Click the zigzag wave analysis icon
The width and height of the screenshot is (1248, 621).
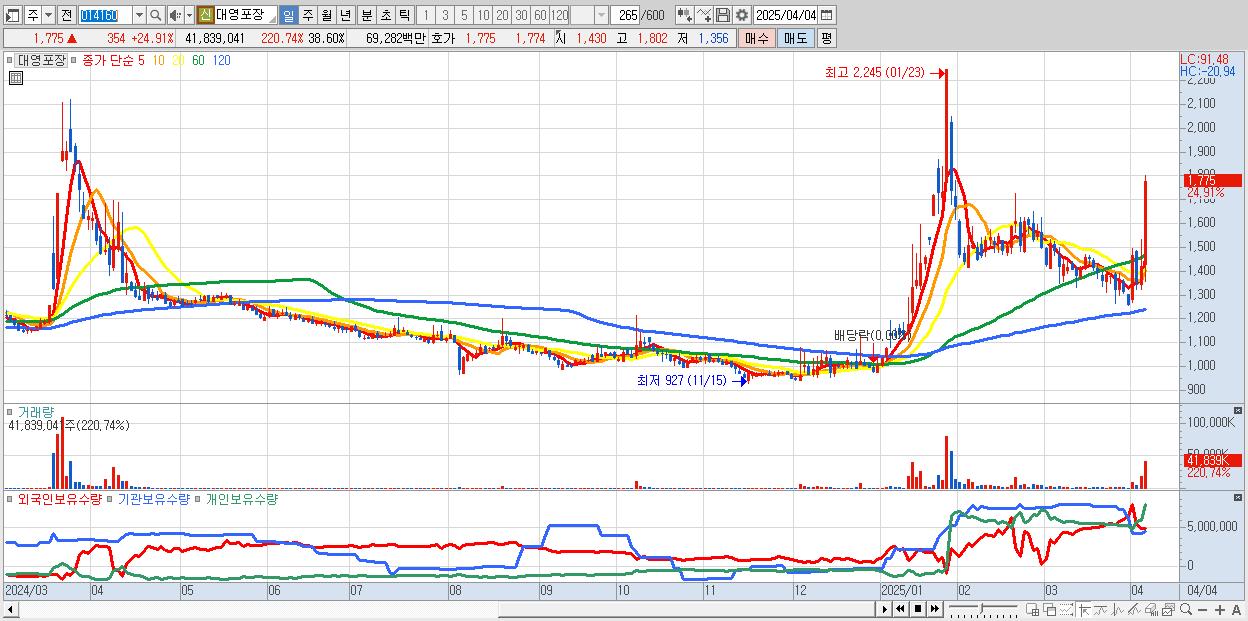1118,610
